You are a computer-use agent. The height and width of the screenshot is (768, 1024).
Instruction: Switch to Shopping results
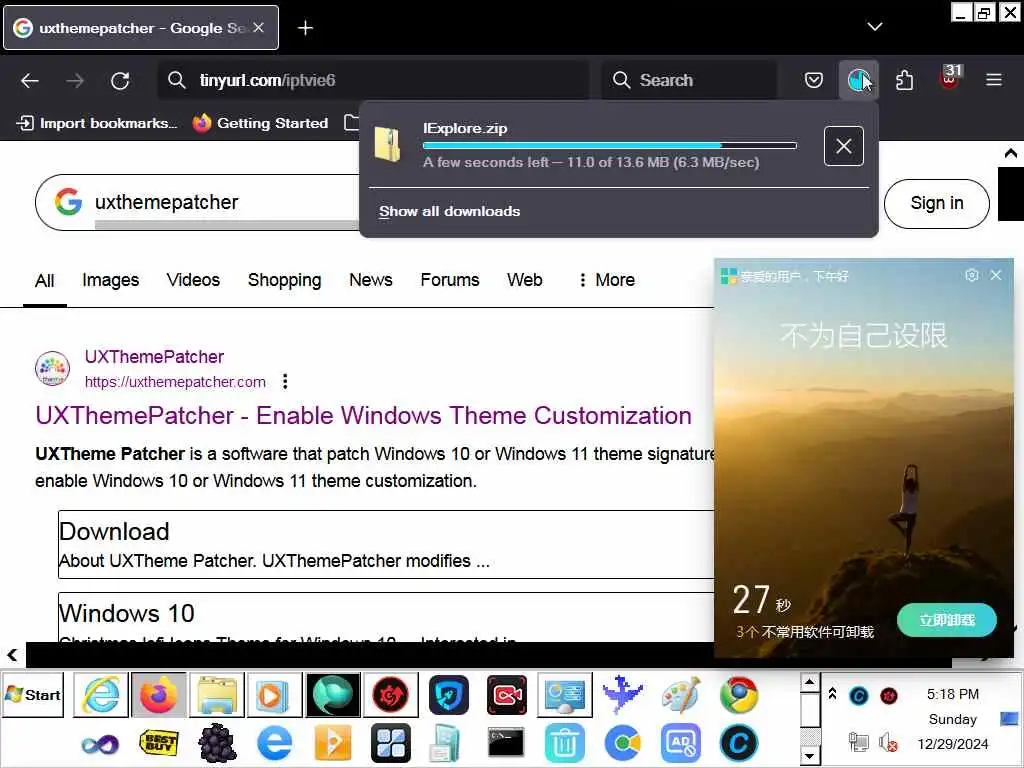284,280
